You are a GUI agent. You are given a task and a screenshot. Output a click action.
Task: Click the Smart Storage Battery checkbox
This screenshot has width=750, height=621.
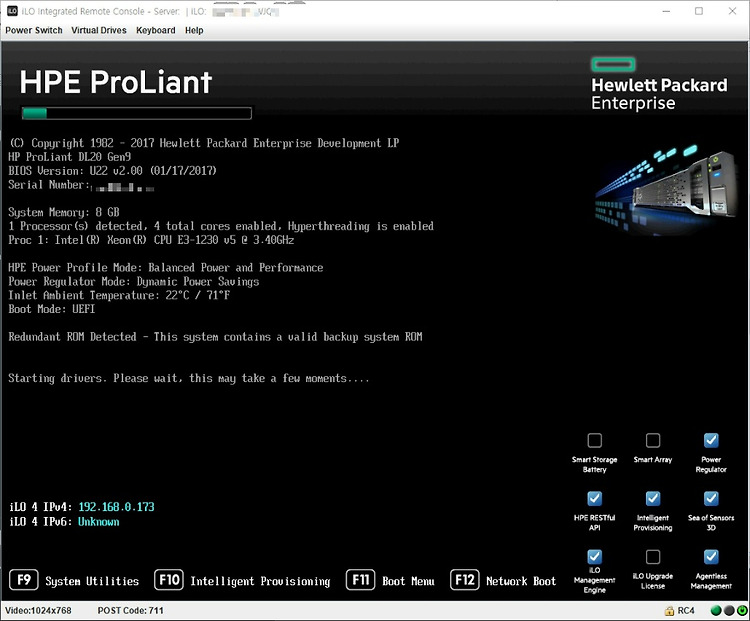595,440
